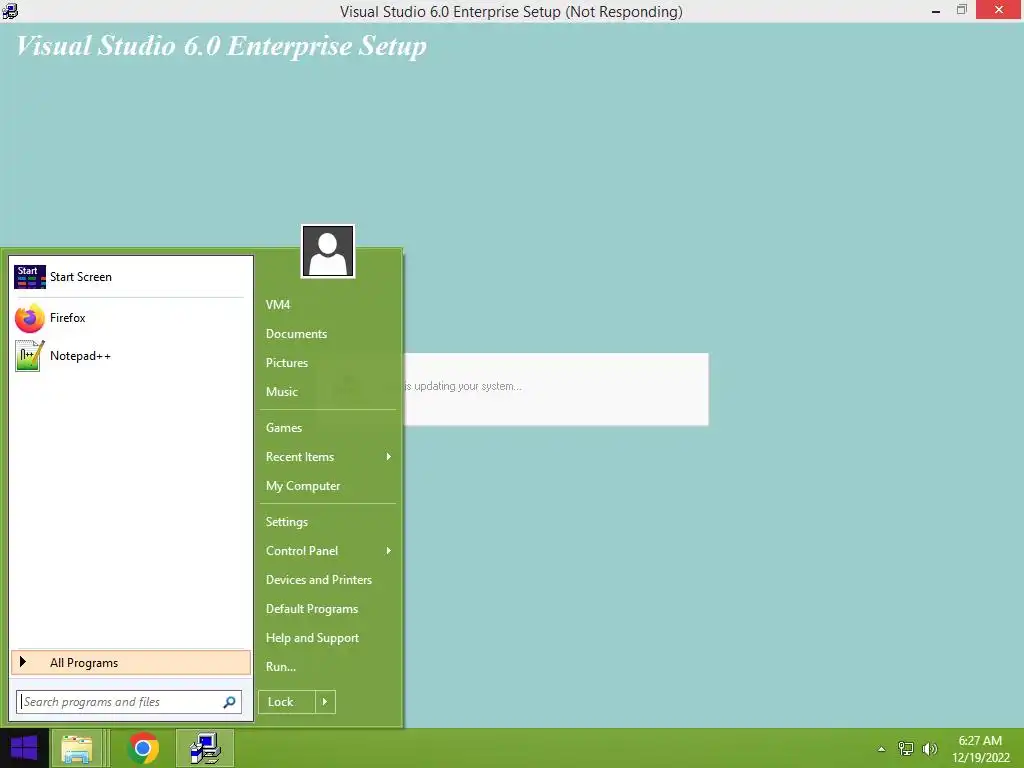Open Google Chrome from the taskbar
The height and width of the screenshot is (768, 1024).
tap(143, 748)
